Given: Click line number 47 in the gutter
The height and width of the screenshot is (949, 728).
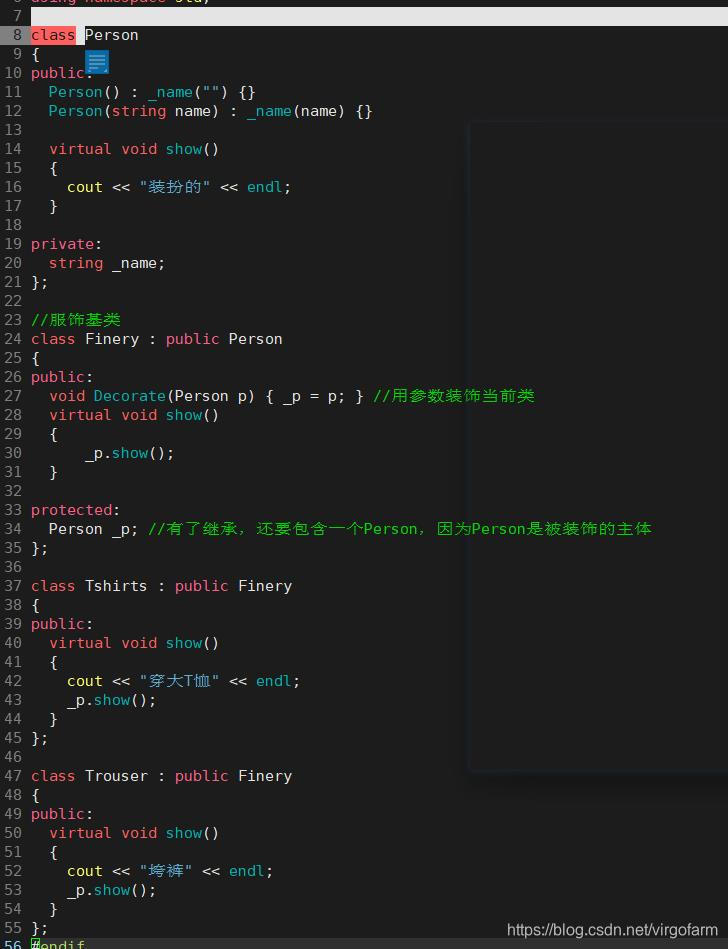Looking at the screenshot, I should point(13,776).
